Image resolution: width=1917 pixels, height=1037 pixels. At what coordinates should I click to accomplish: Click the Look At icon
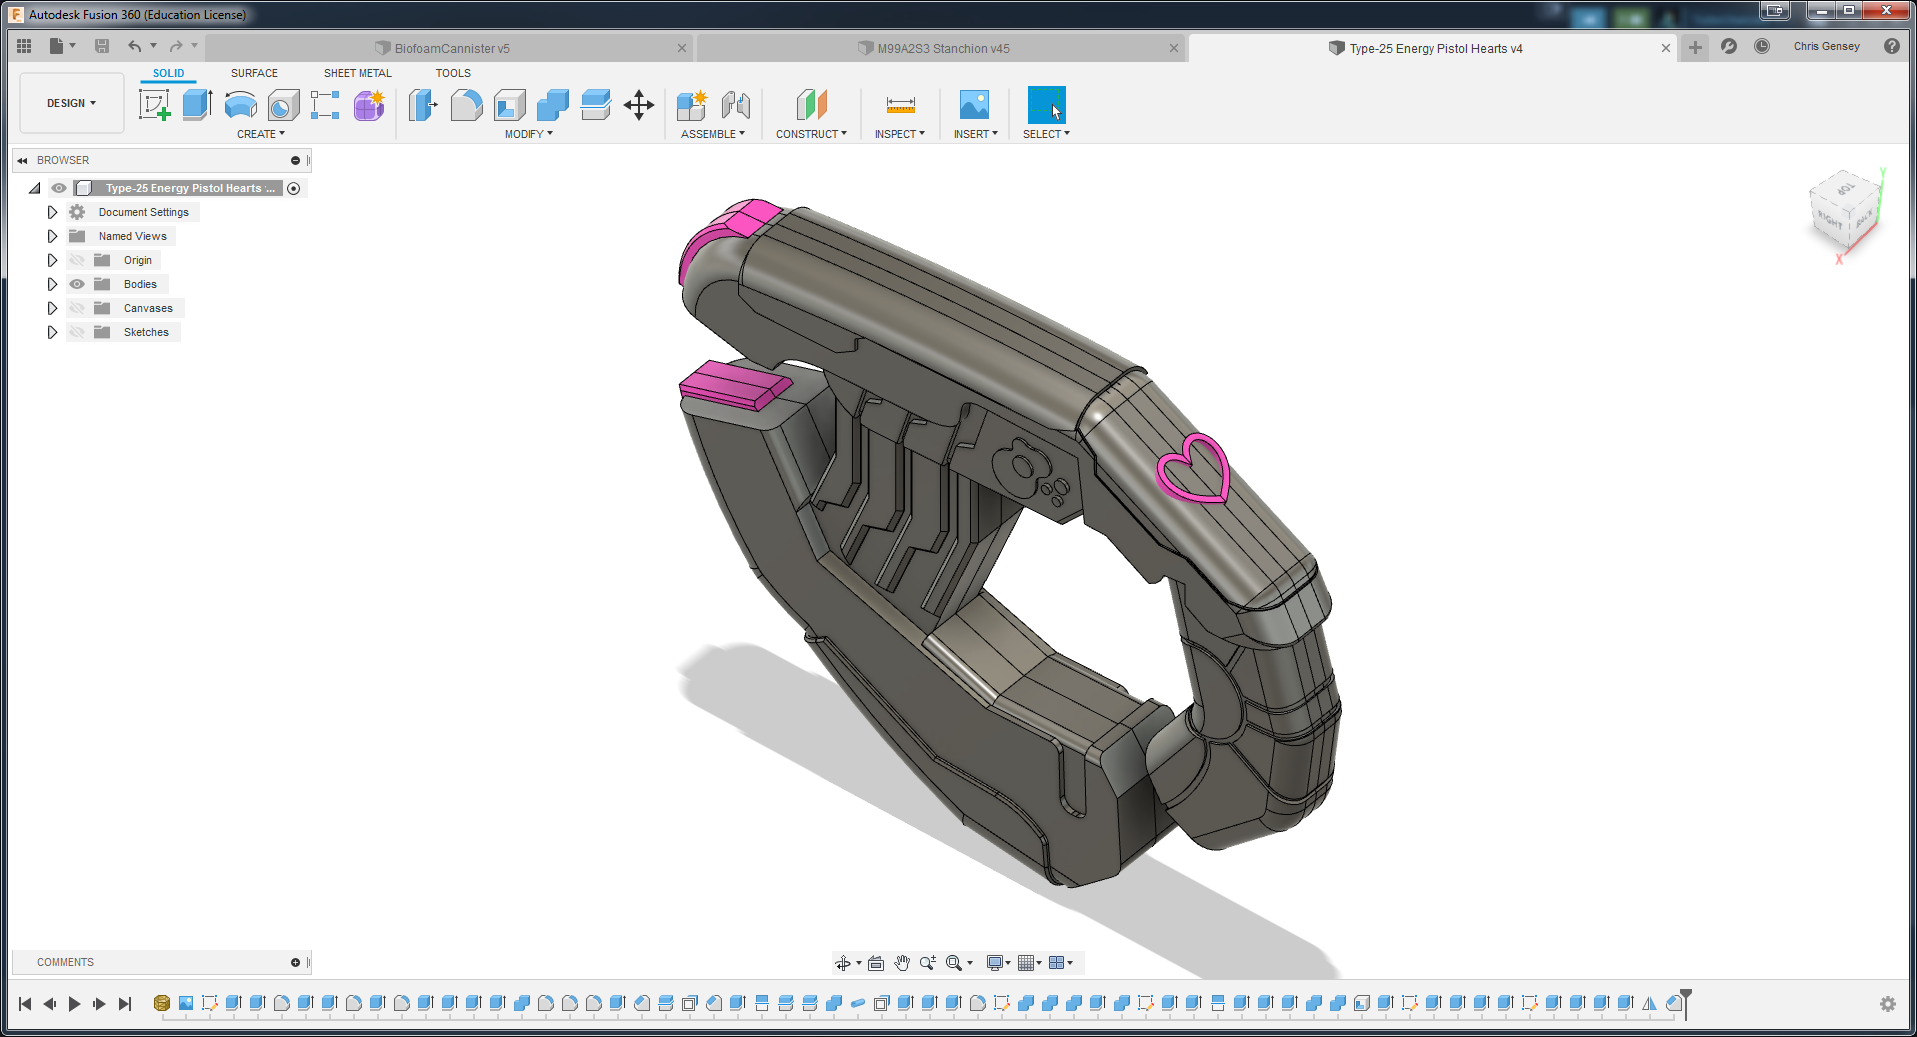coord(876,963)
